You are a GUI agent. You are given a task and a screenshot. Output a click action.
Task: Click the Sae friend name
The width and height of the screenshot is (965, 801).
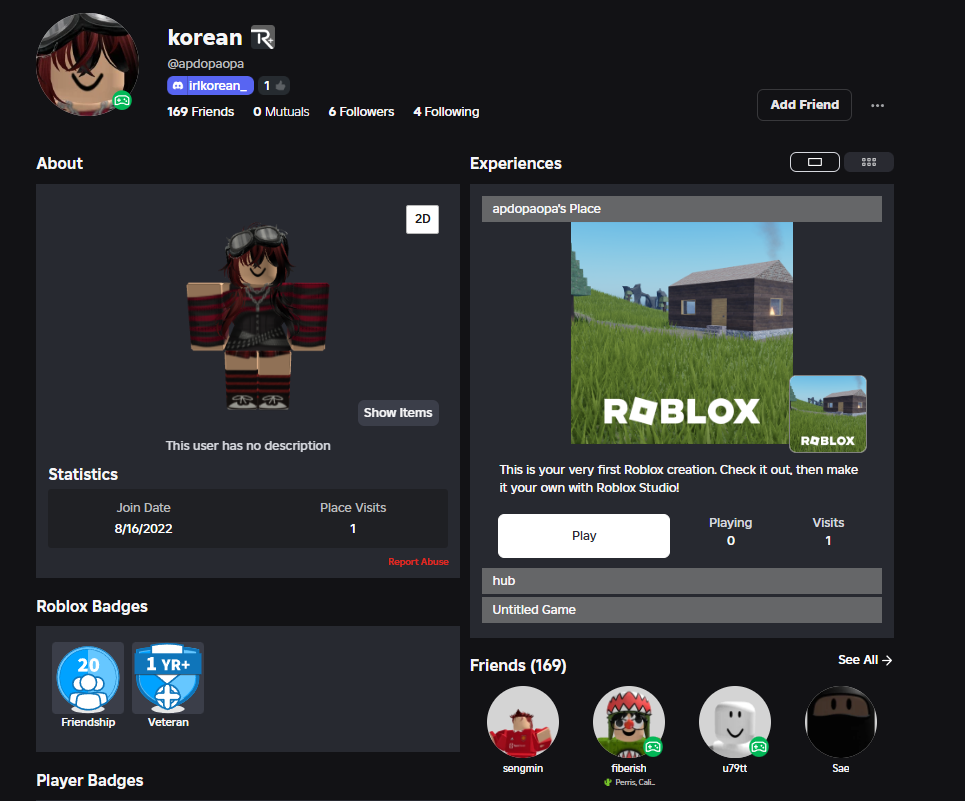click(841, 768)
